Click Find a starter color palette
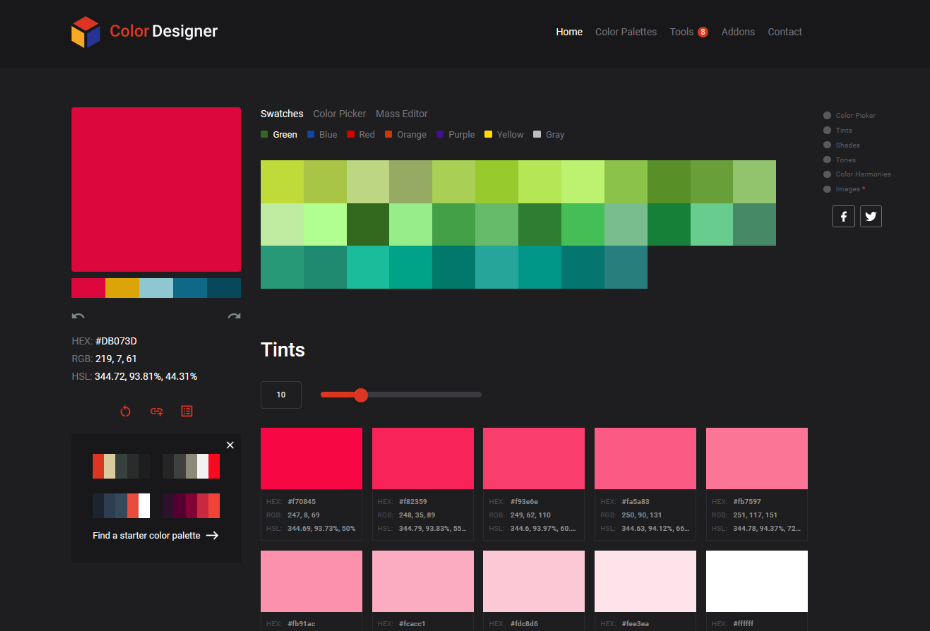The height and width of the screenshot is (631, 930). 155,535
